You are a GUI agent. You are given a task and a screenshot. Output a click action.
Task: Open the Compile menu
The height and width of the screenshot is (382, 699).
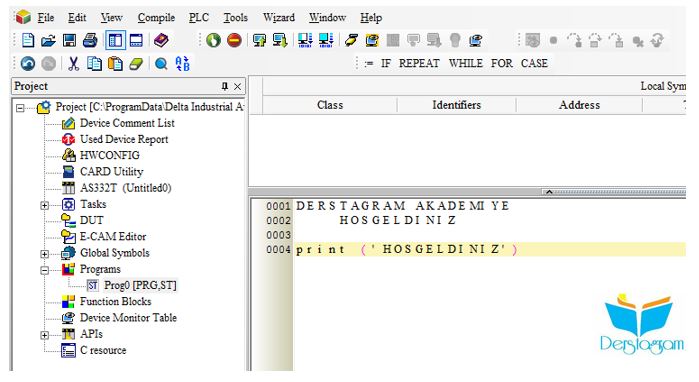[156, 18]
